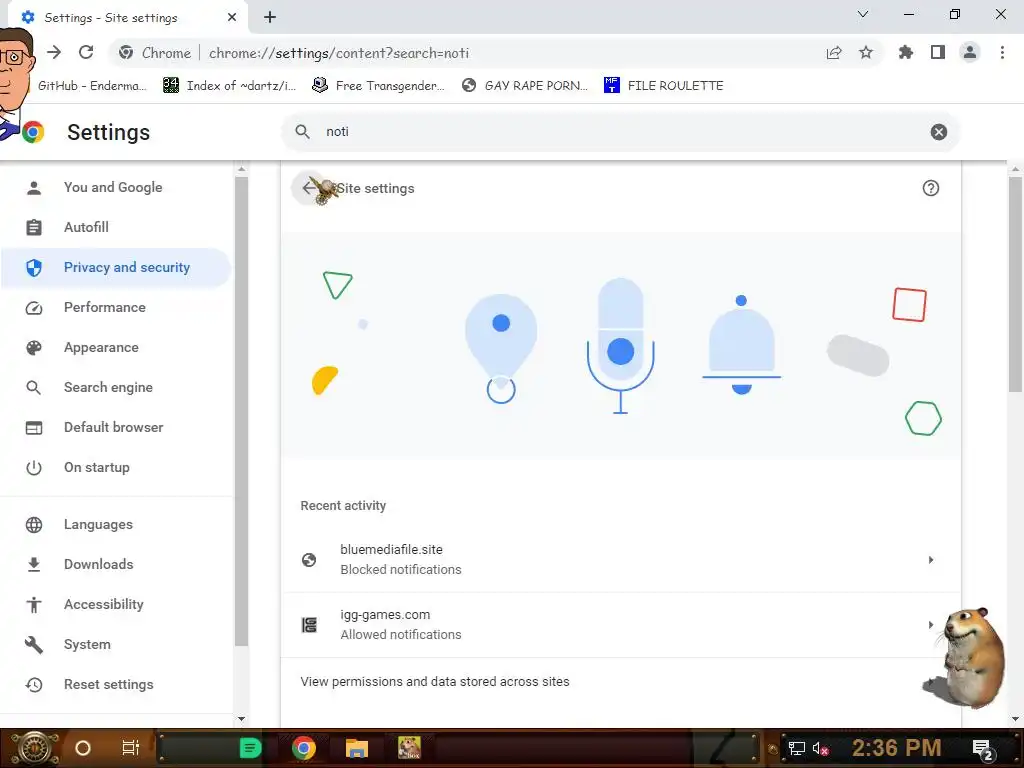This screenshot has height=768, width=1024.
Task: Open Autofill settings section
Action: (x=116, y=227)
